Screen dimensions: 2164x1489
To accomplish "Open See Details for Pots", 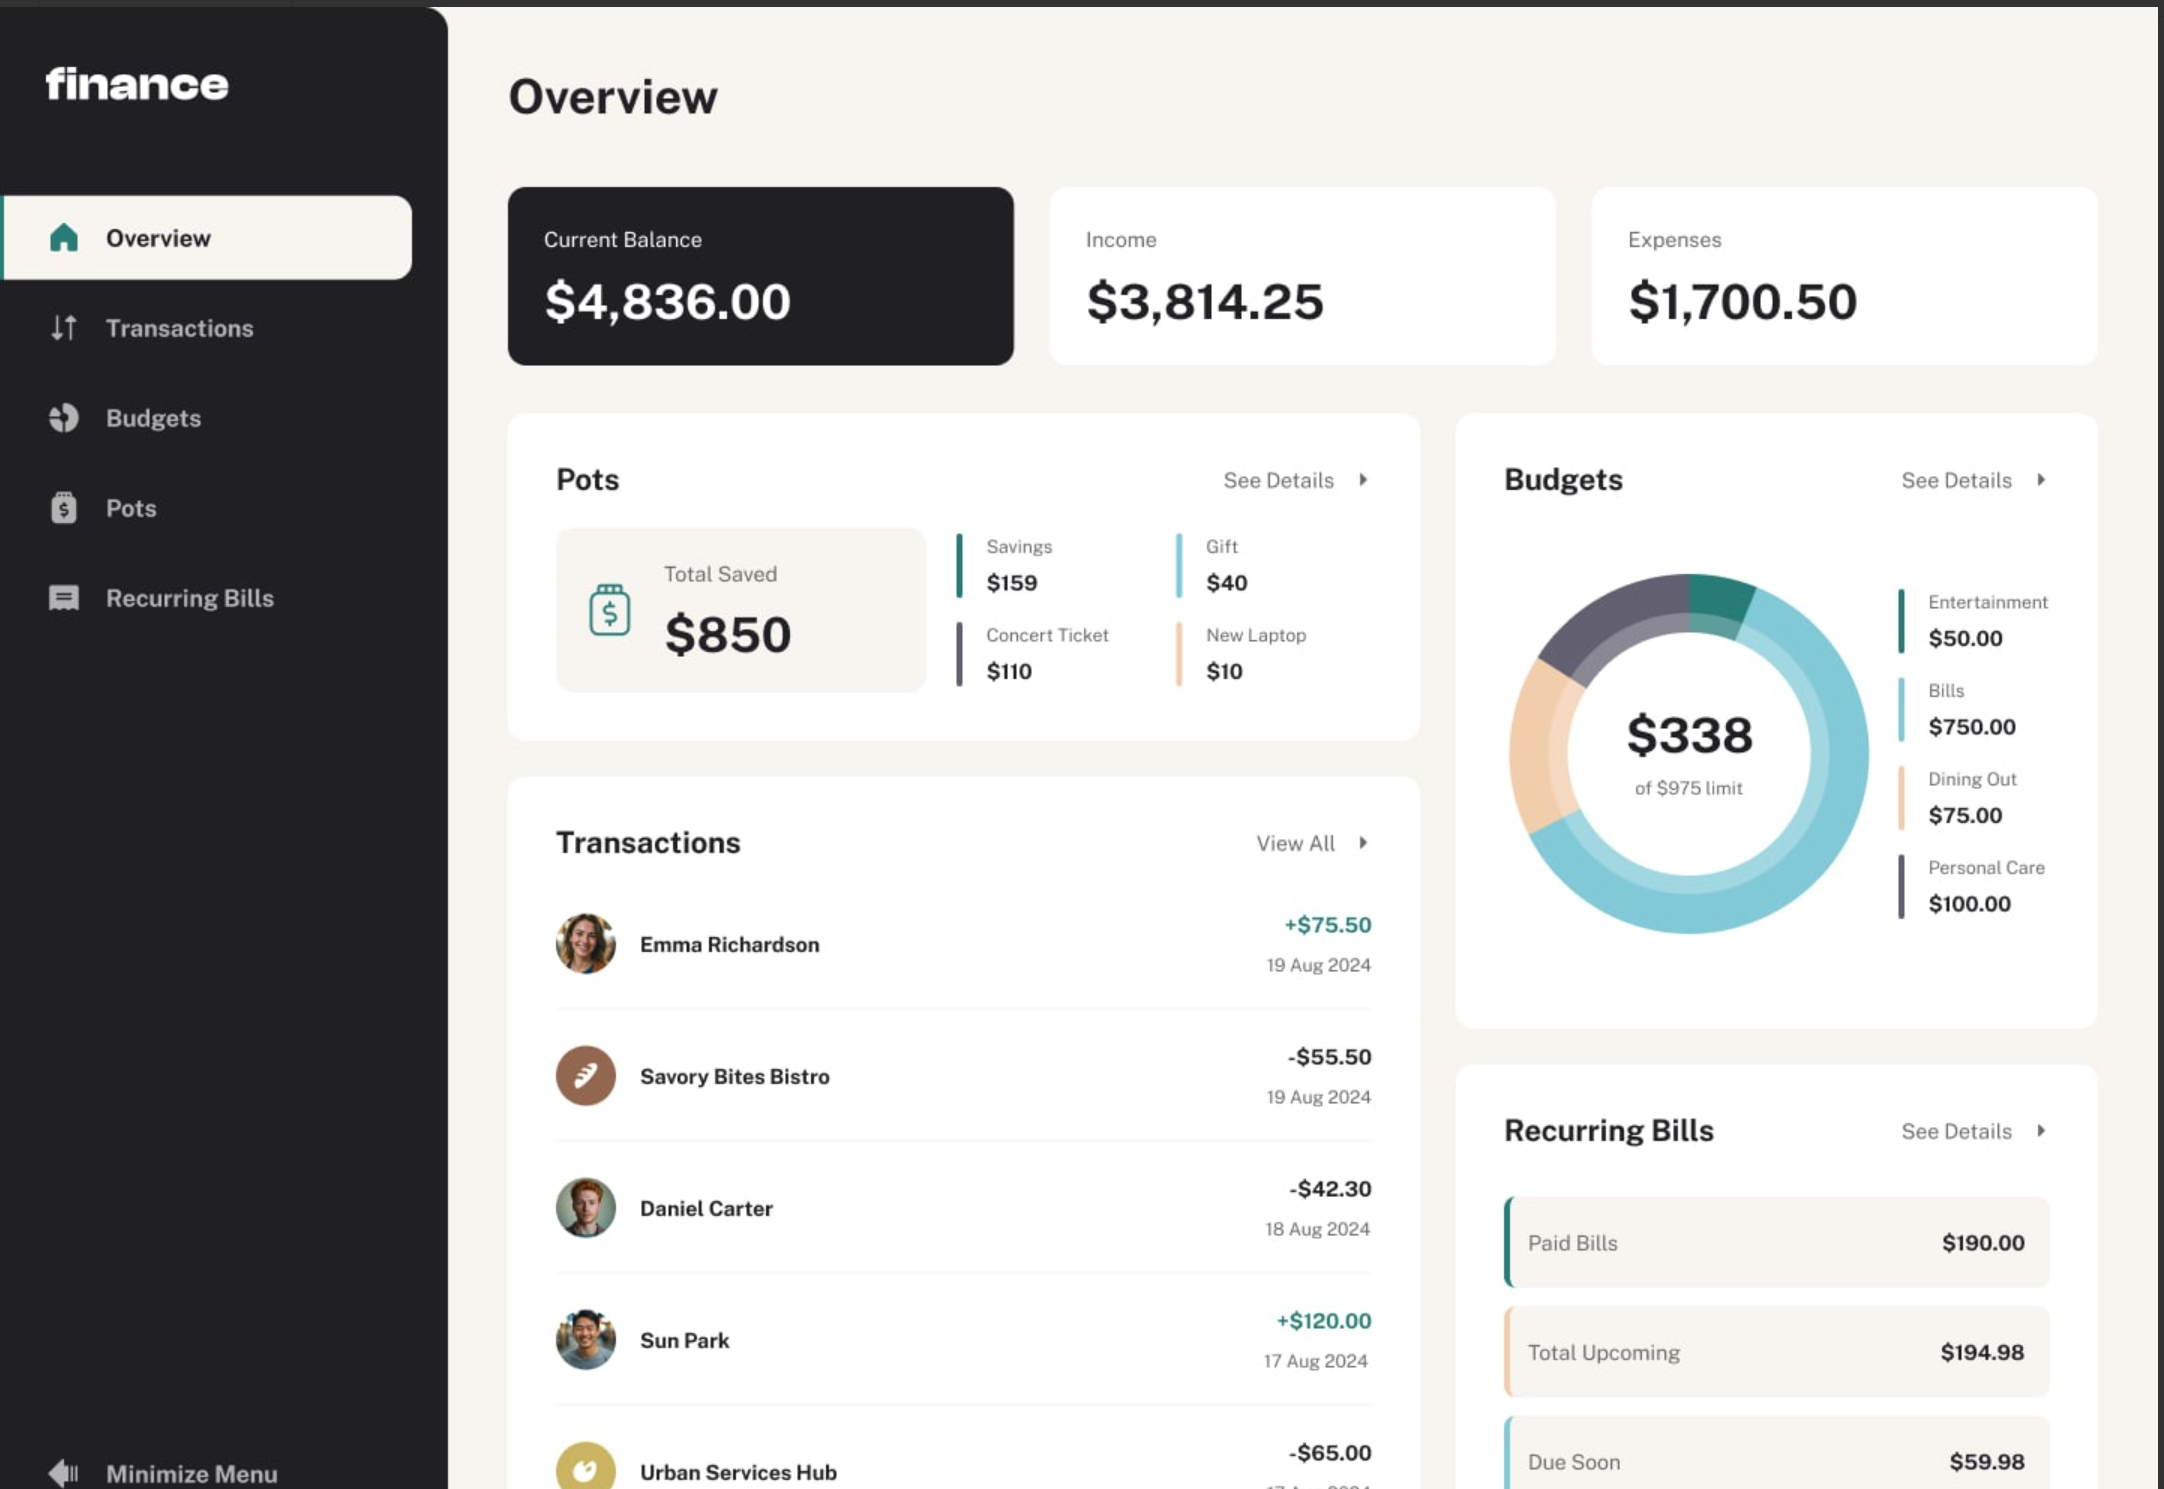I will [1279, 481].
